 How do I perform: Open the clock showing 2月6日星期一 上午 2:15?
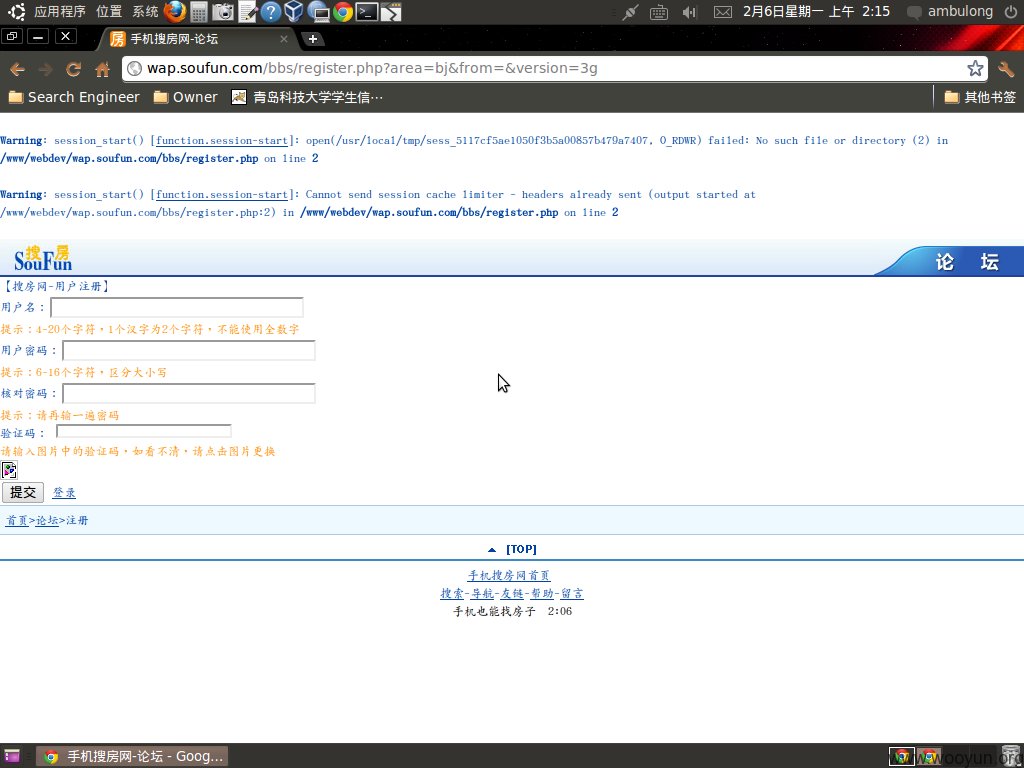point(816,12)
